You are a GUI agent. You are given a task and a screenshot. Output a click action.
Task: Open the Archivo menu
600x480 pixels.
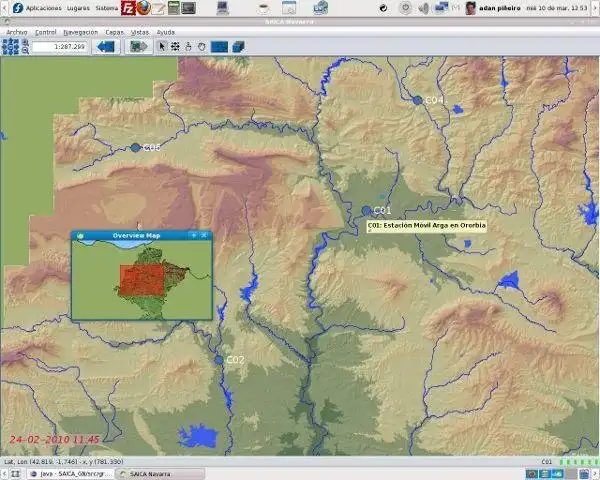pyautogui.click(x=17, y=33)
